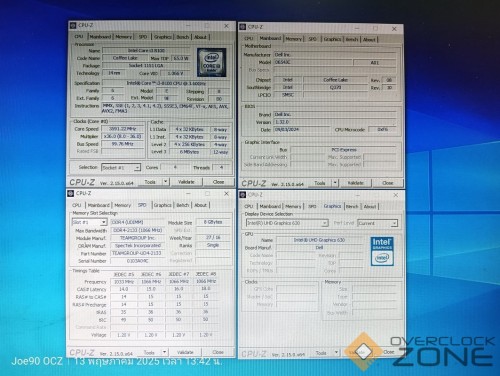
Task: Open Tools arrow in Mainboard window
Action: coord(335,183)
